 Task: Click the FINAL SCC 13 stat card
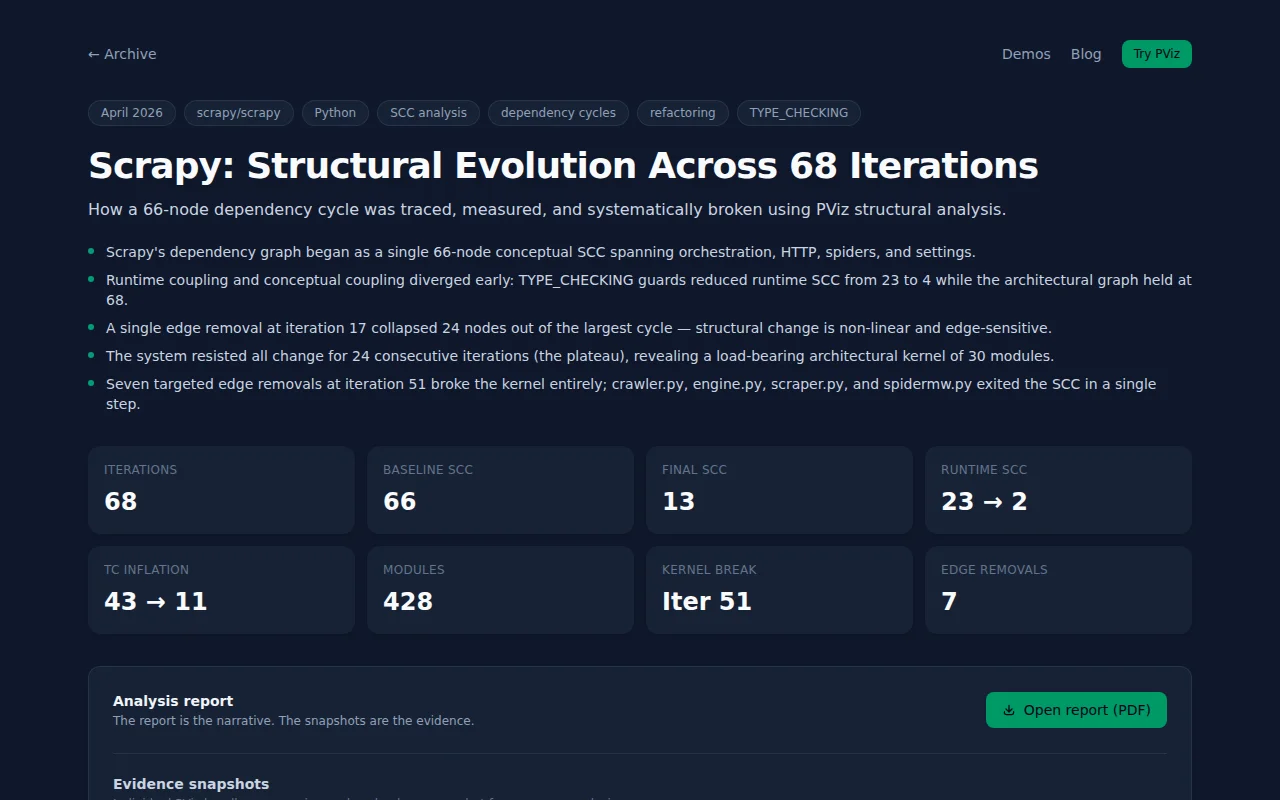coord(779,490)
